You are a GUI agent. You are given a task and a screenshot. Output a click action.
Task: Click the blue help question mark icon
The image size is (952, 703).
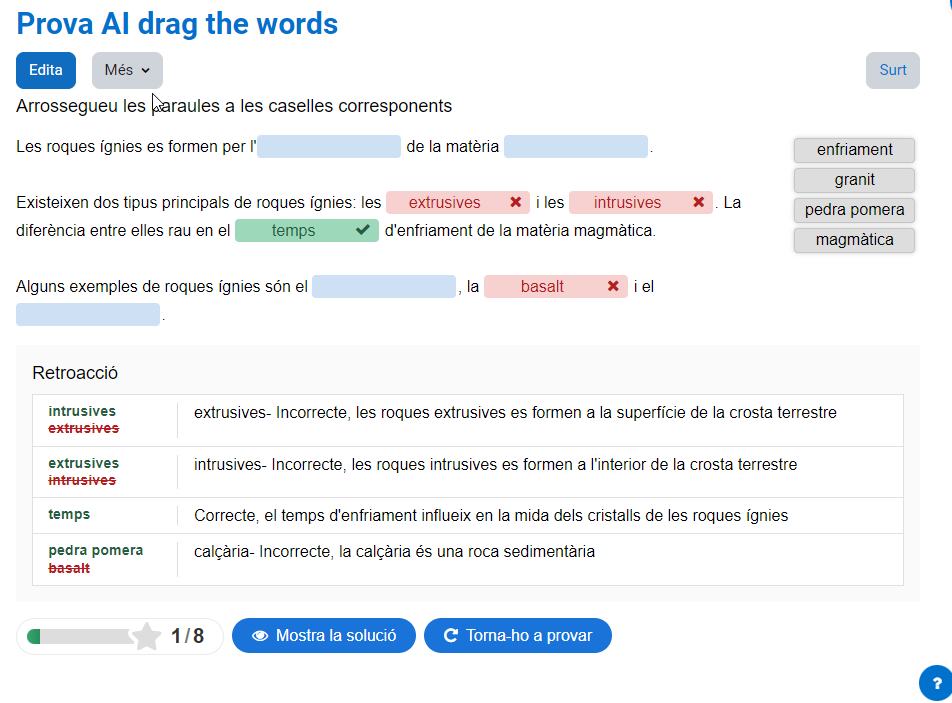click(935, 682)
